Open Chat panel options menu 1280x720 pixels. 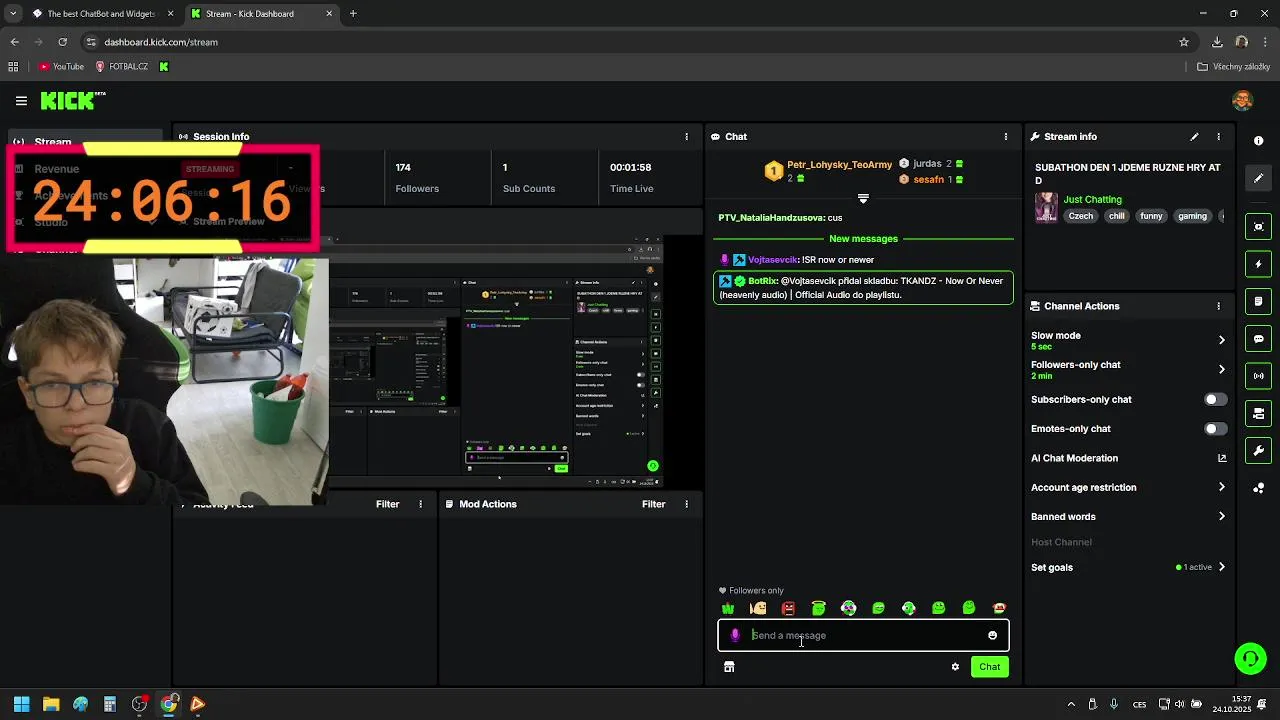pyautogui.click(x=1006, y=137)
